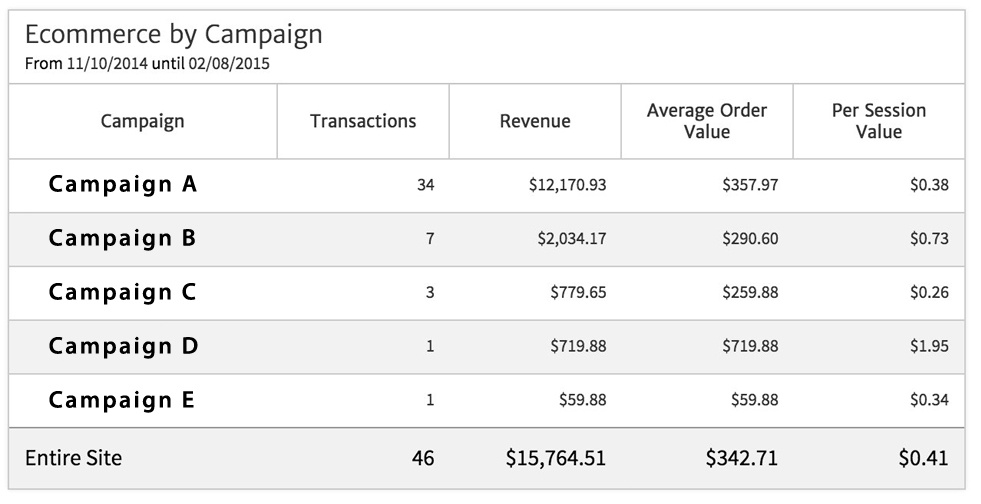Select Campaign B revenue $2,034.17
981x504 pixels.
pos(571,239)
